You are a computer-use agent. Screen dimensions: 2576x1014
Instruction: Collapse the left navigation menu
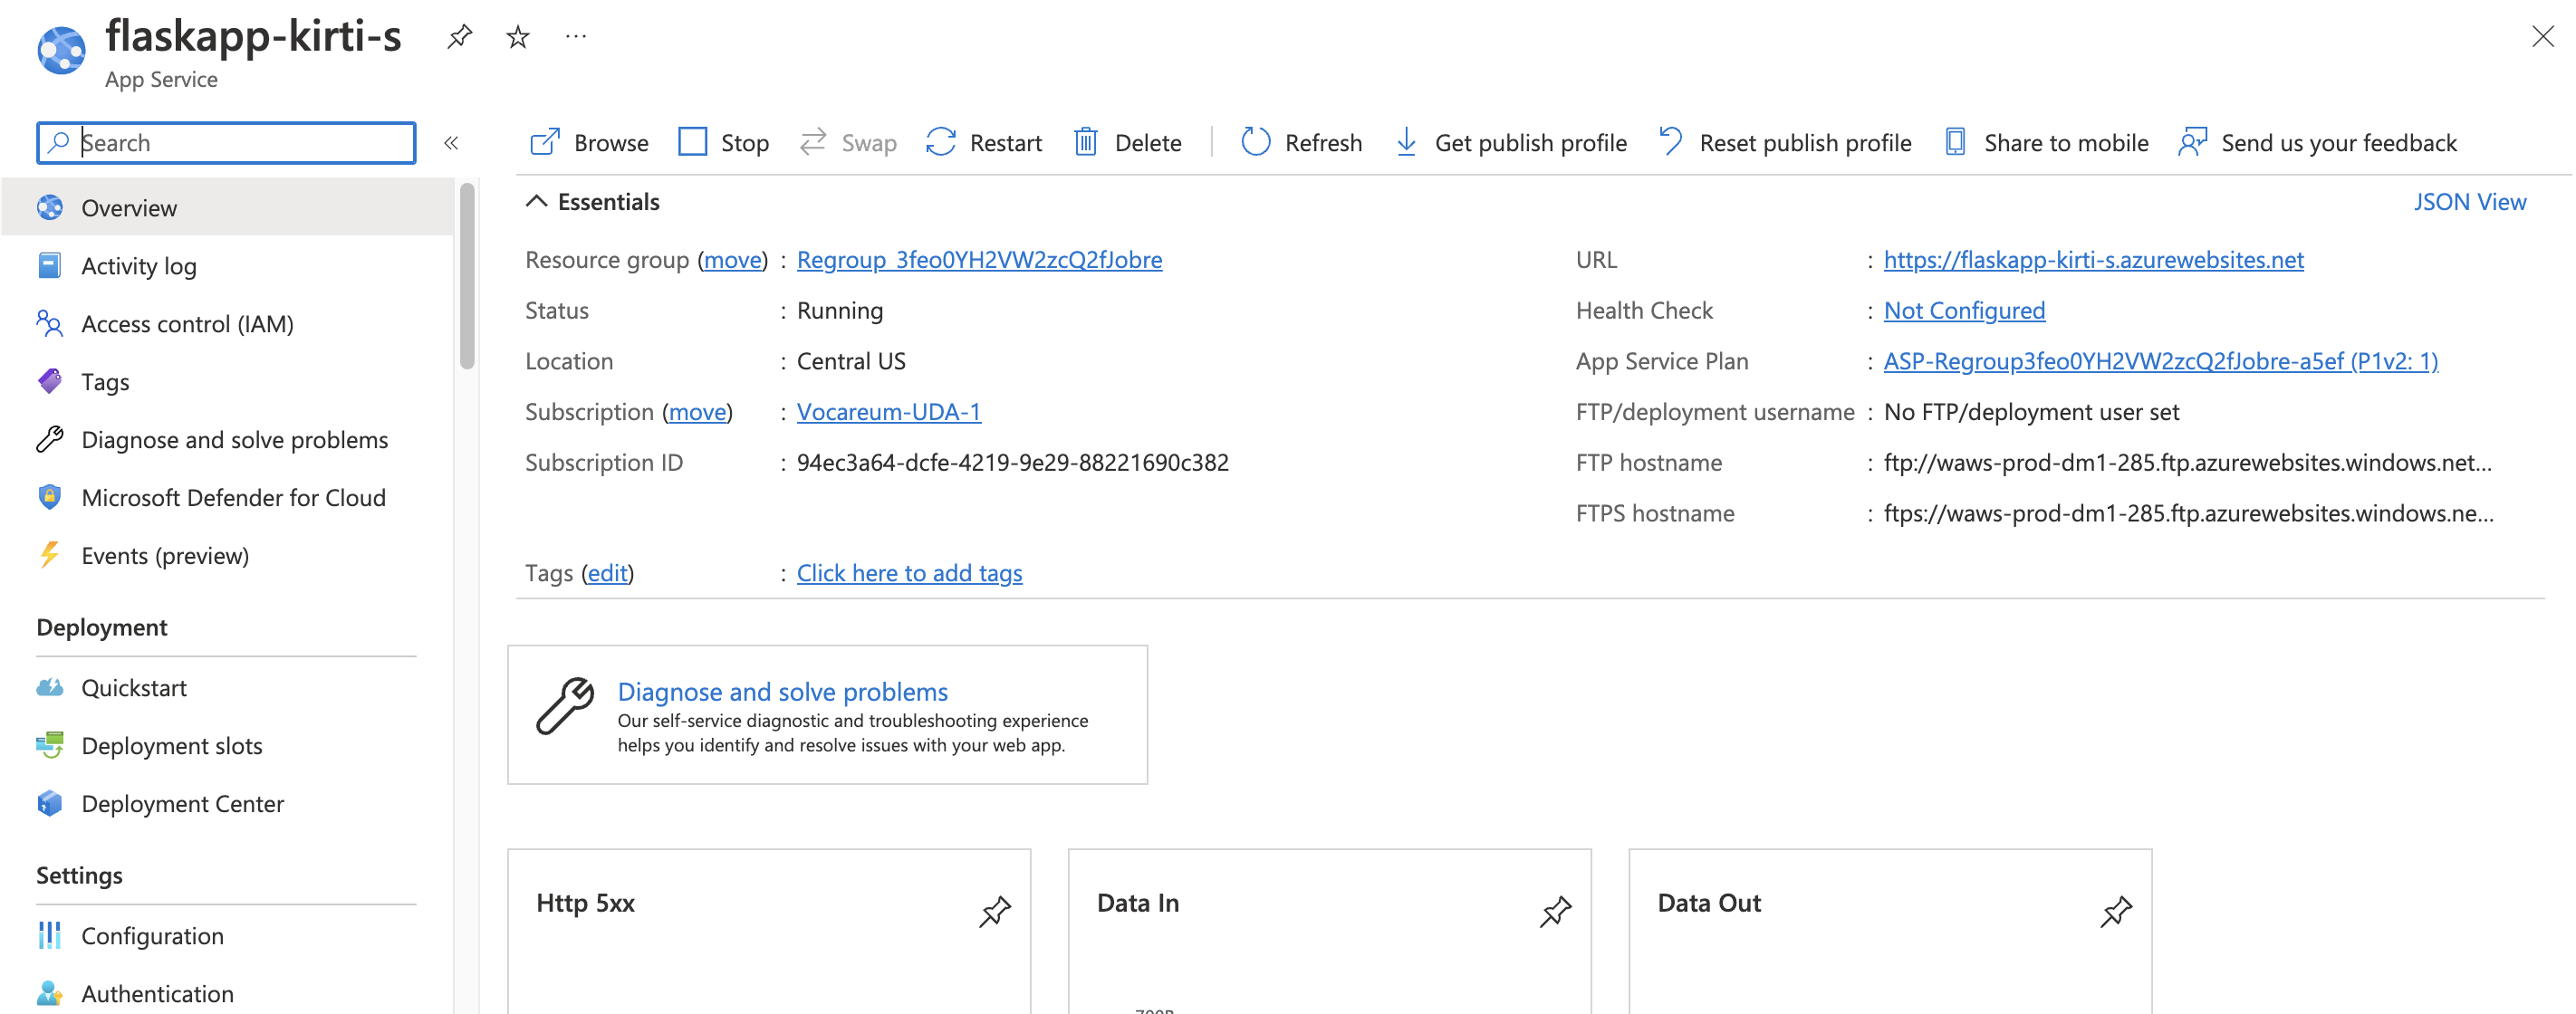pos(452,142)
